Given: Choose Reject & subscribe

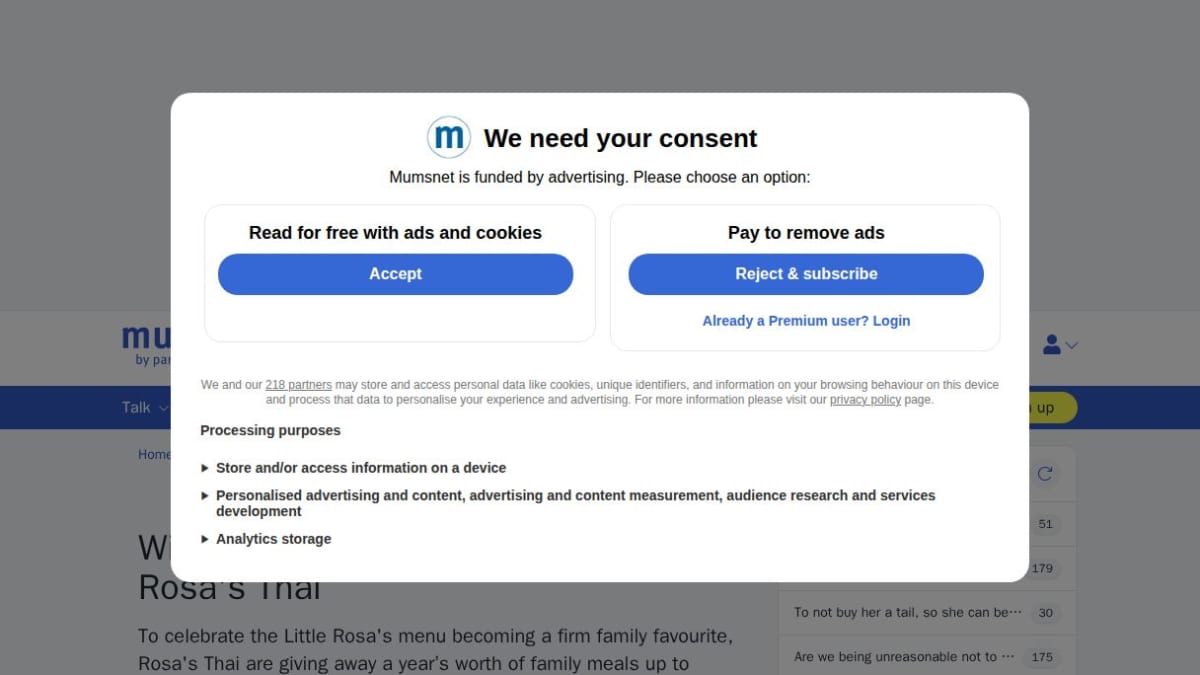Looking at the screenshot, I should (x=806, y=274).
